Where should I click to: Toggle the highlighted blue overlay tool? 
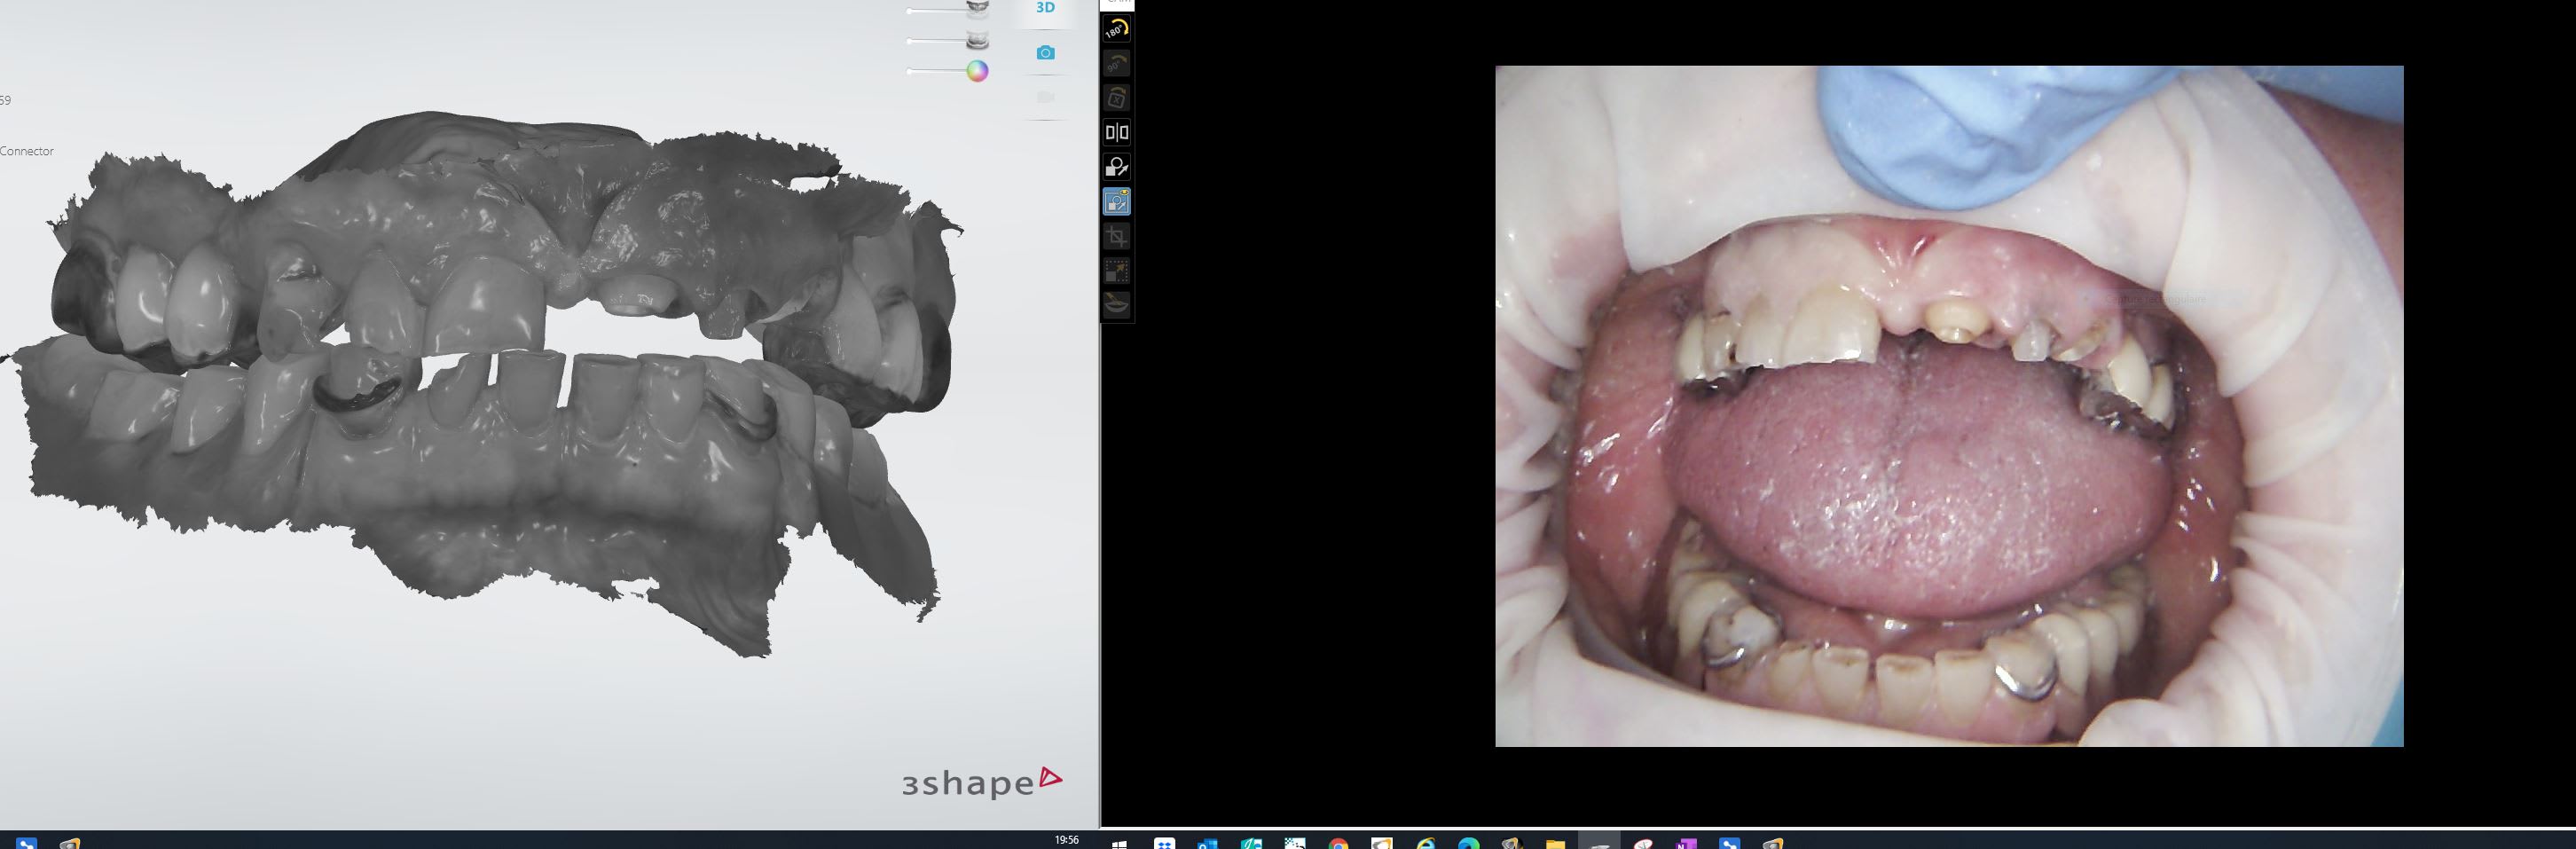click(1116, 202)
